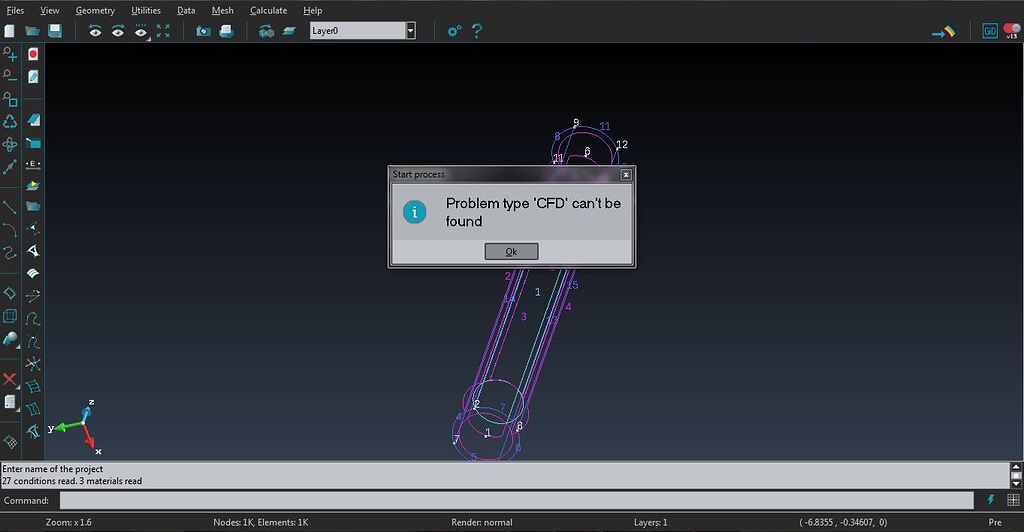
Task: Toggle to postprocess with arrow rainbow icon
Action: (x=944, y=31)
